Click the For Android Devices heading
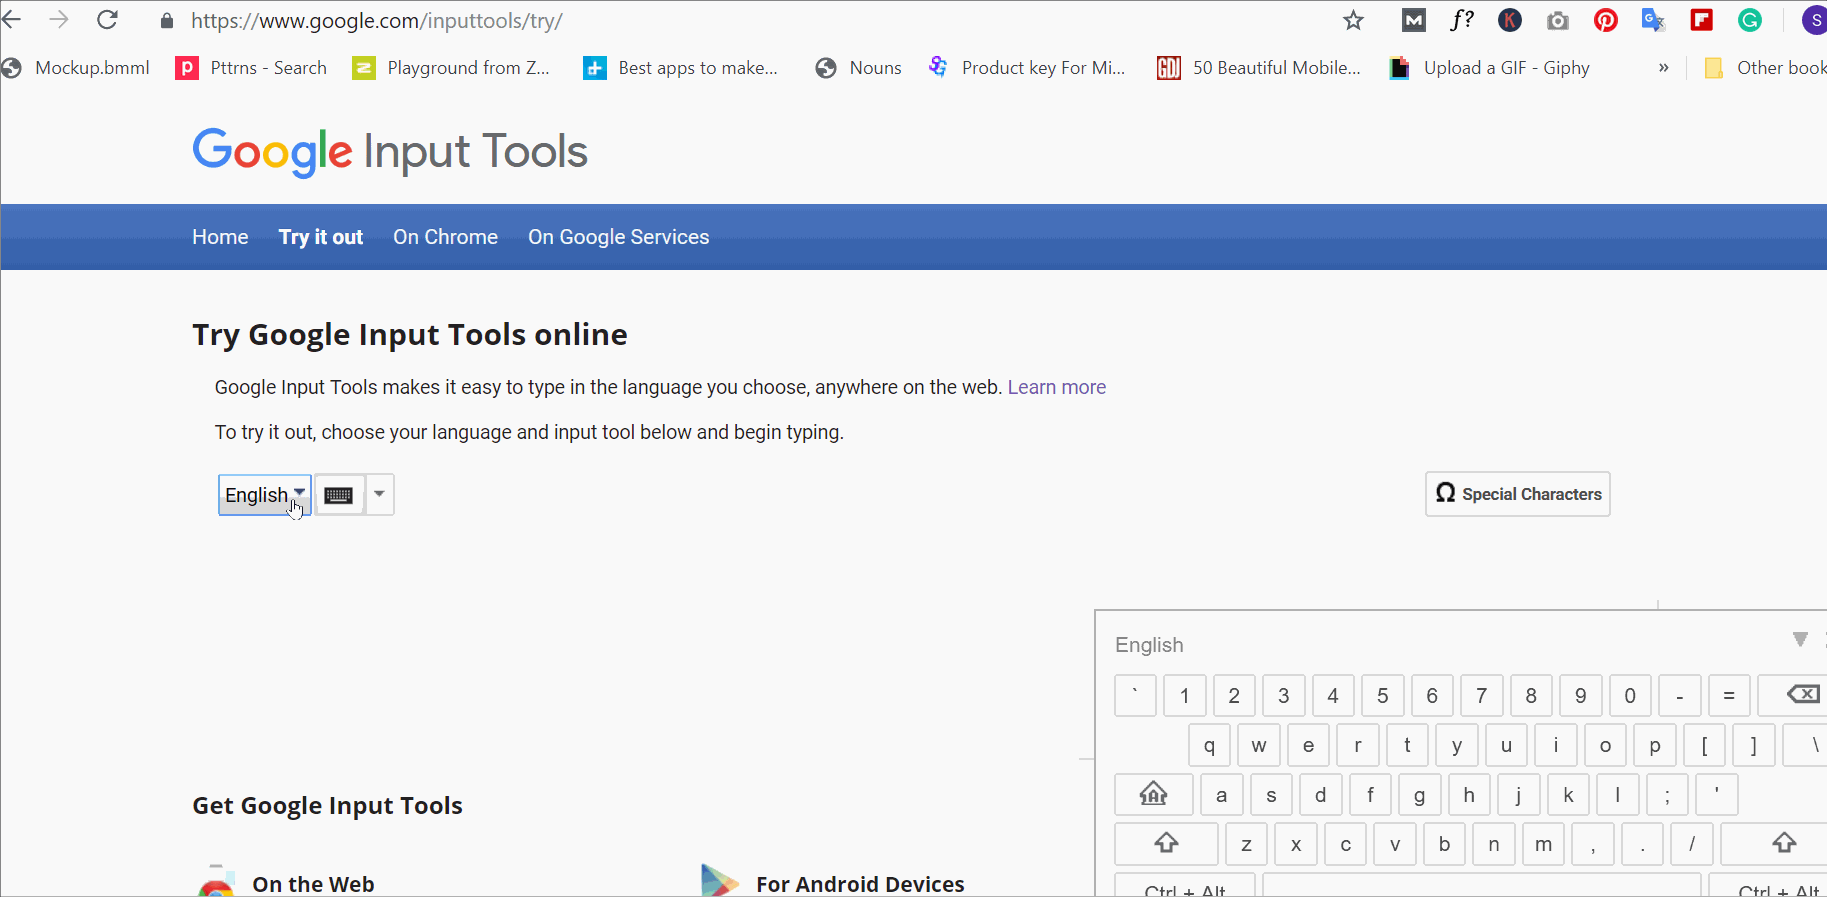Viewport: 1827px width, 897px height. (x=860, y=884)
